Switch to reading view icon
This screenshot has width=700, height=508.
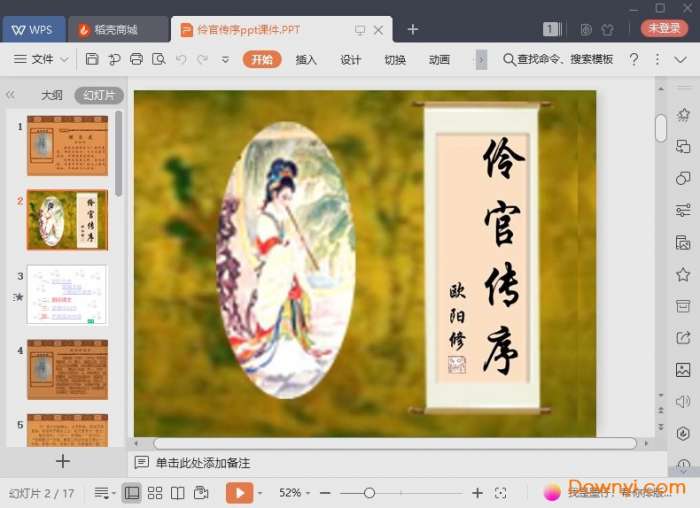pyautogui.click(x=178, y=493)
